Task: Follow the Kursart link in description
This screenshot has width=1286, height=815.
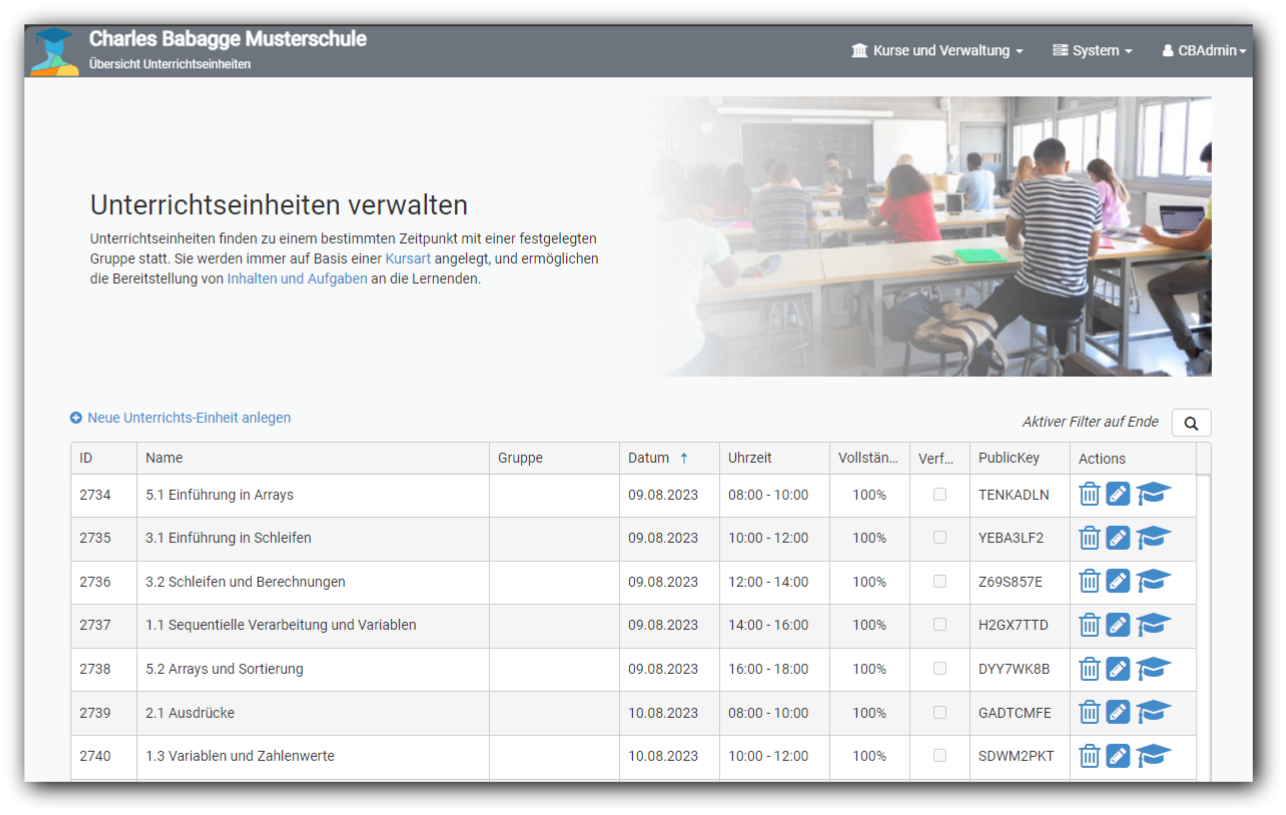Action: click(x=408, y=259)
